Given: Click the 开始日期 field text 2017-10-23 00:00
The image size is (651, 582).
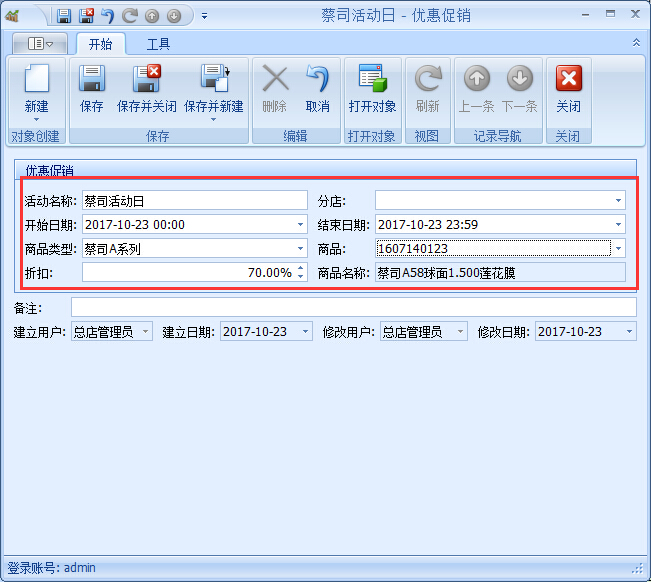Looking at the screenshot, I should point(135,225).
